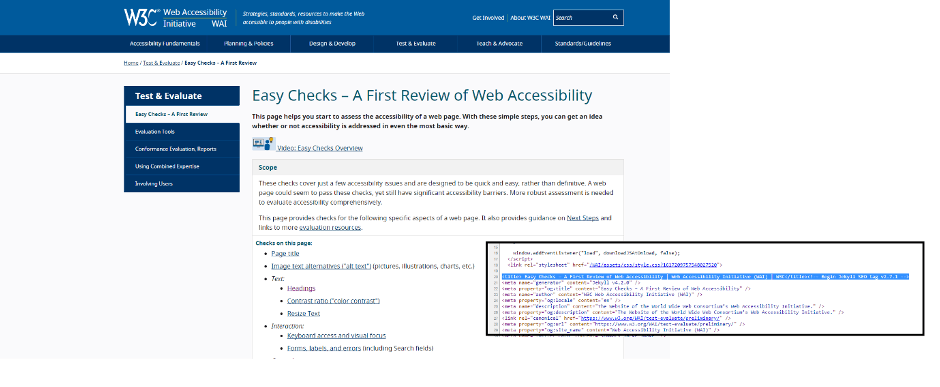Click the Easy Checks main page heading
The height and width of the screenshot is (387, 940).
pos(422,95)
